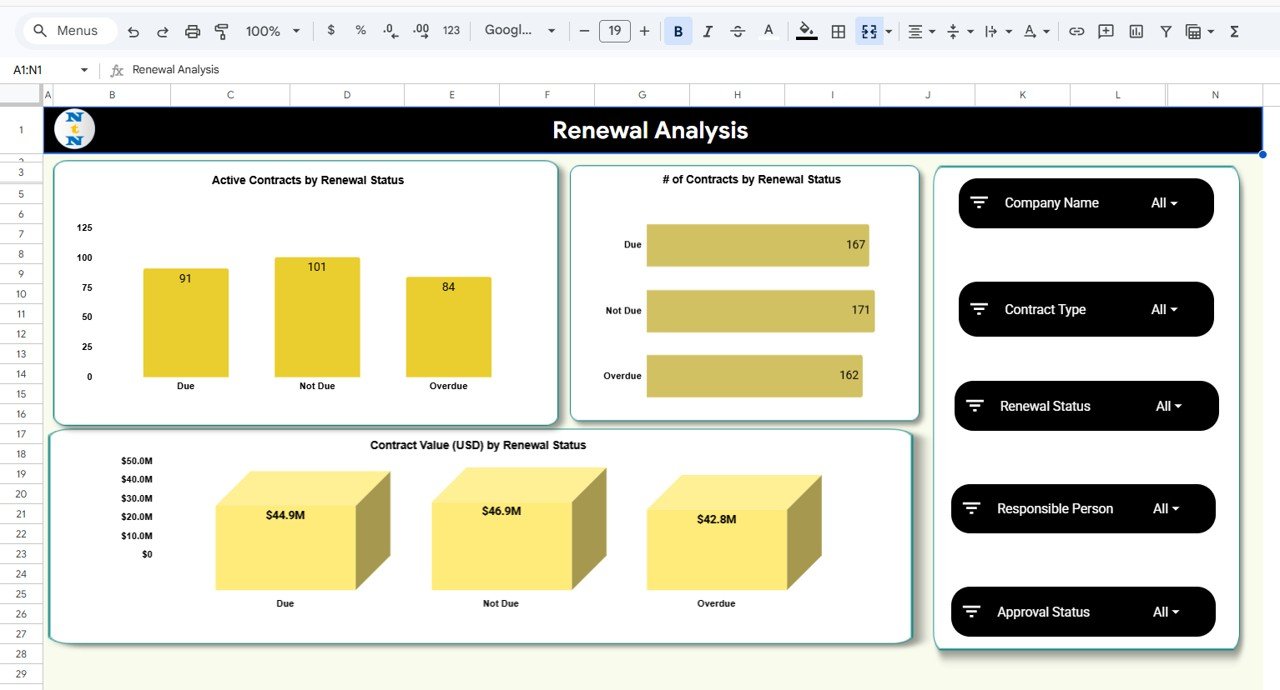The width and height of the screenshot is (1280, 690).
Task: Click the Insert chart icon
Action: point(1136,31)
